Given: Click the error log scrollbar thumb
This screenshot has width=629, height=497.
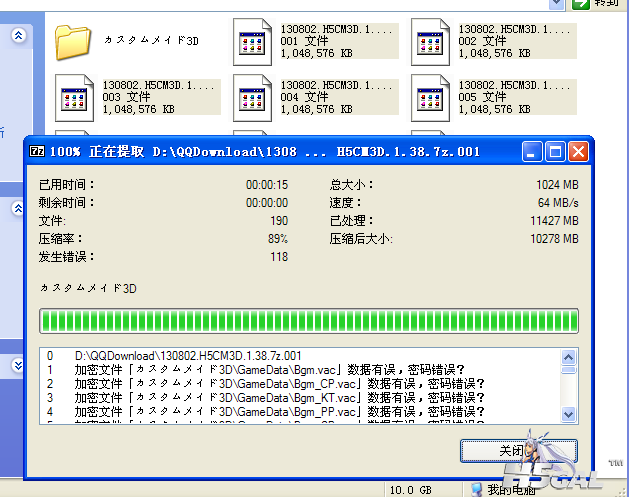Looking at the screenshot, I should (568, 369).
